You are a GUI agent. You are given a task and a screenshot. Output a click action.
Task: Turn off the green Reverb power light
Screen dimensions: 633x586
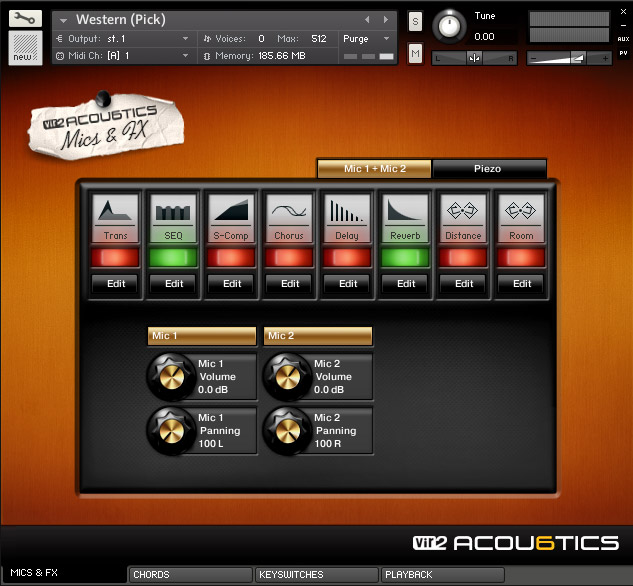click(406, 258)
